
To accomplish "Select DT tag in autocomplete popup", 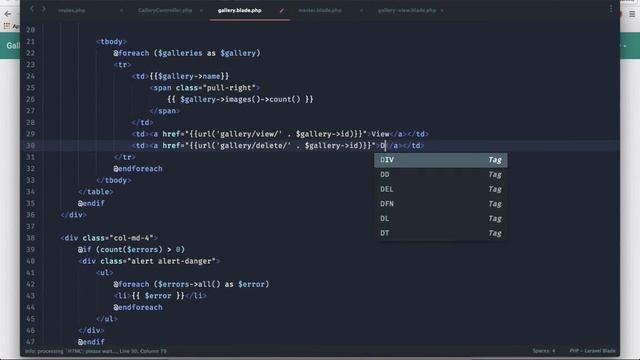I will pos(441,233).
